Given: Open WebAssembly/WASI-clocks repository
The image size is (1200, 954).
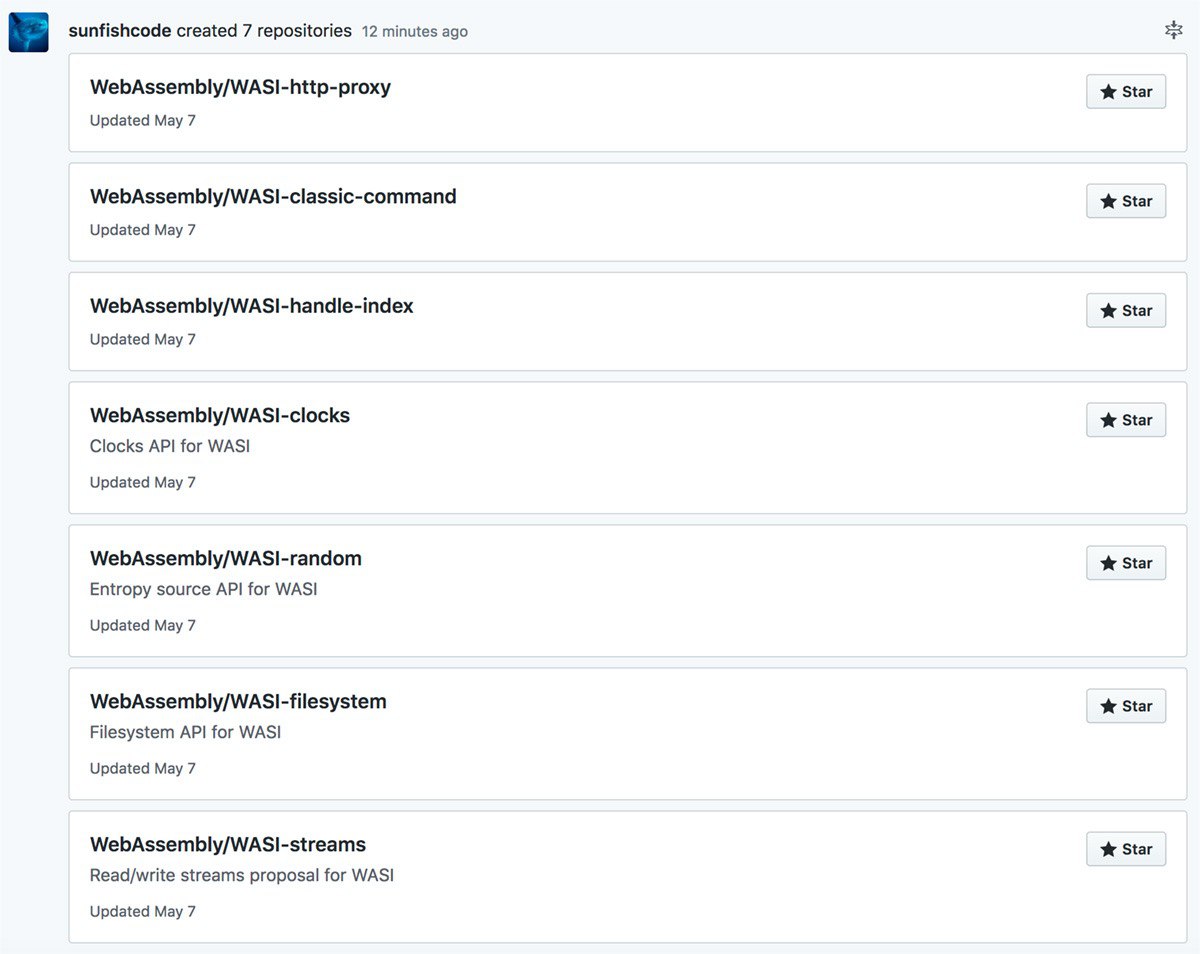Looking at the screenshot, I should (x=220, y=416).
